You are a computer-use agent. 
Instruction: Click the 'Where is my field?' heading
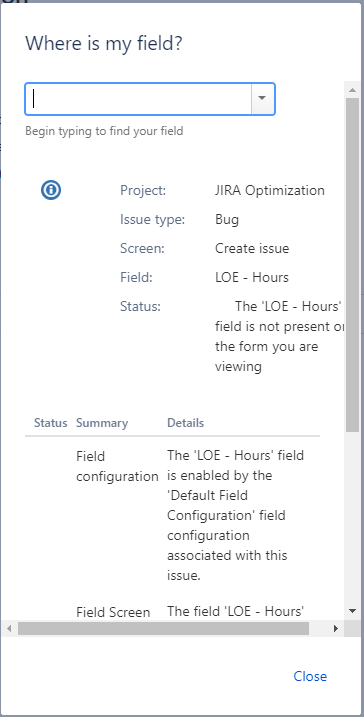coord(104,44)
